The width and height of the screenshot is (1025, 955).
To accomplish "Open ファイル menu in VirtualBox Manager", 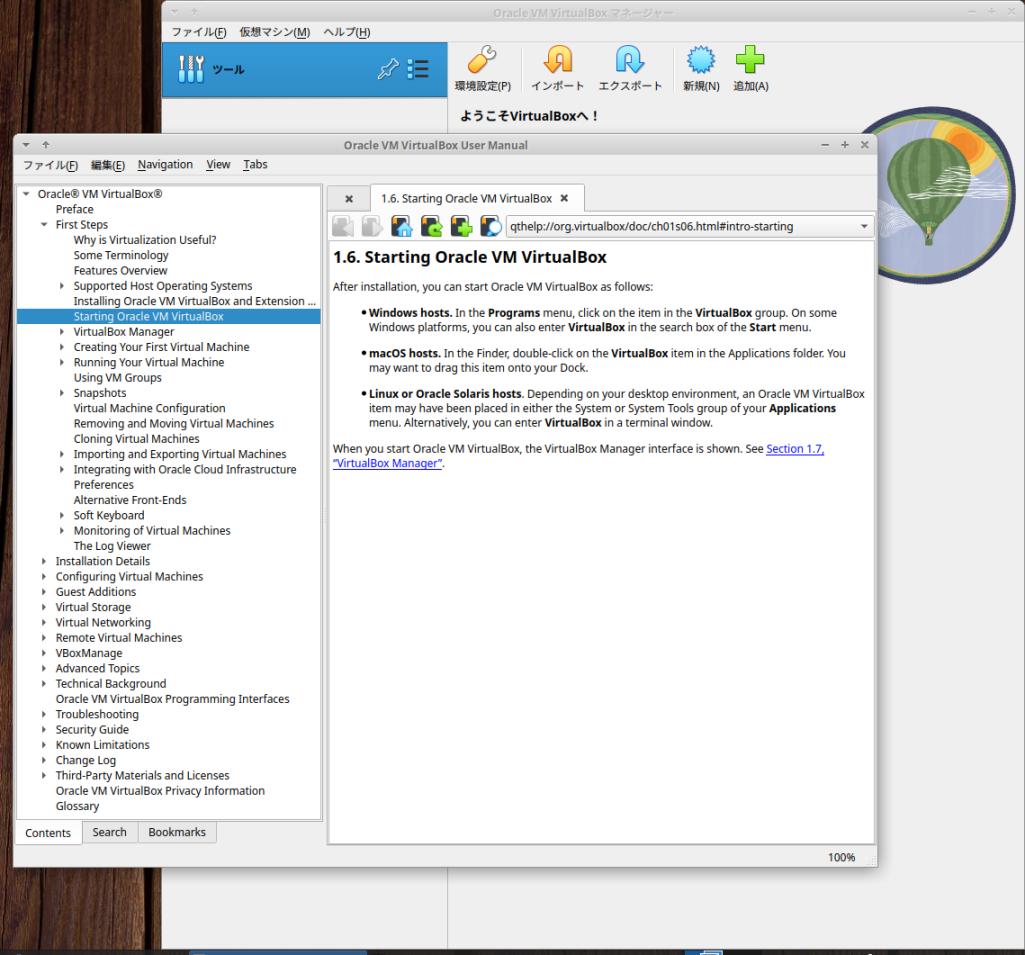I will (199, 32).
